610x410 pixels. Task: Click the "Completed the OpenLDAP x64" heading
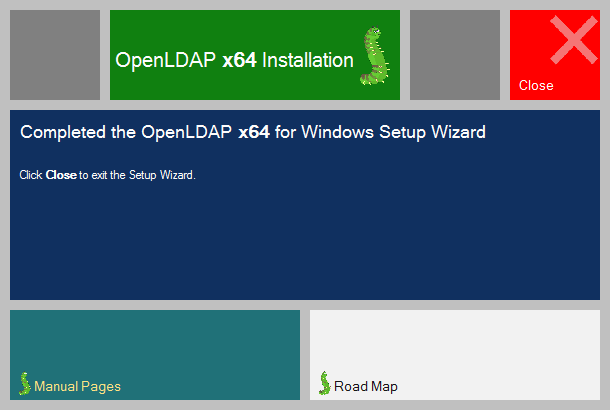pos(253,132)
